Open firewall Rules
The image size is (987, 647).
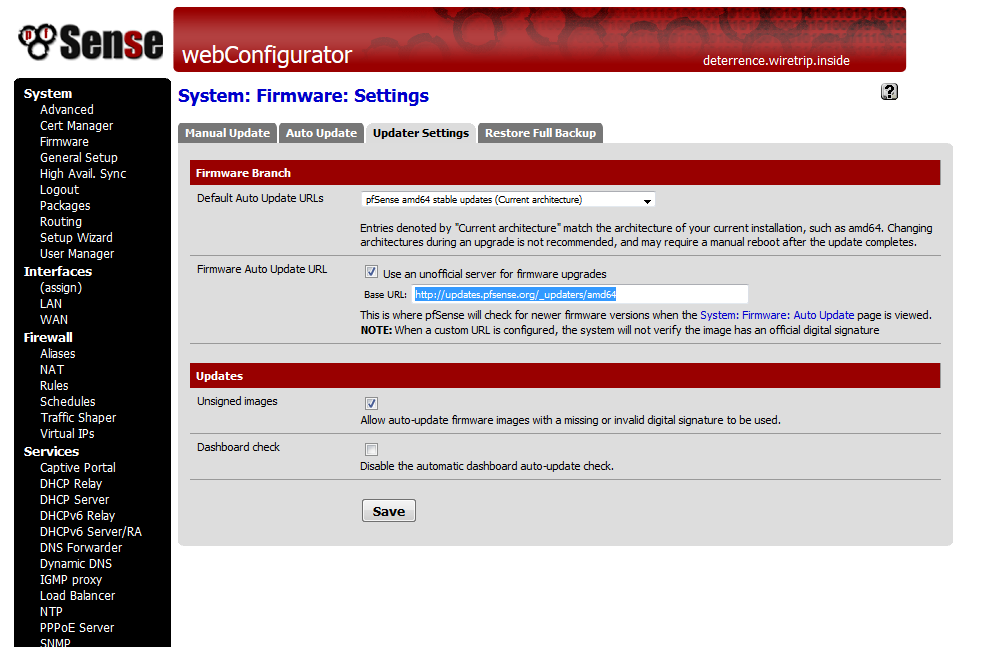click(54, 385)
